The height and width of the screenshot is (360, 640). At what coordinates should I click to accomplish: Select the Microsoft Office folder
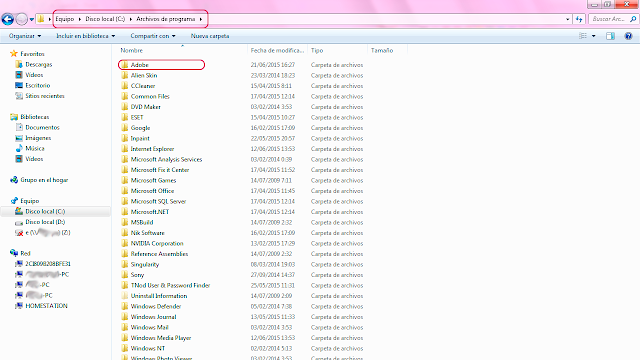(152, 191)
